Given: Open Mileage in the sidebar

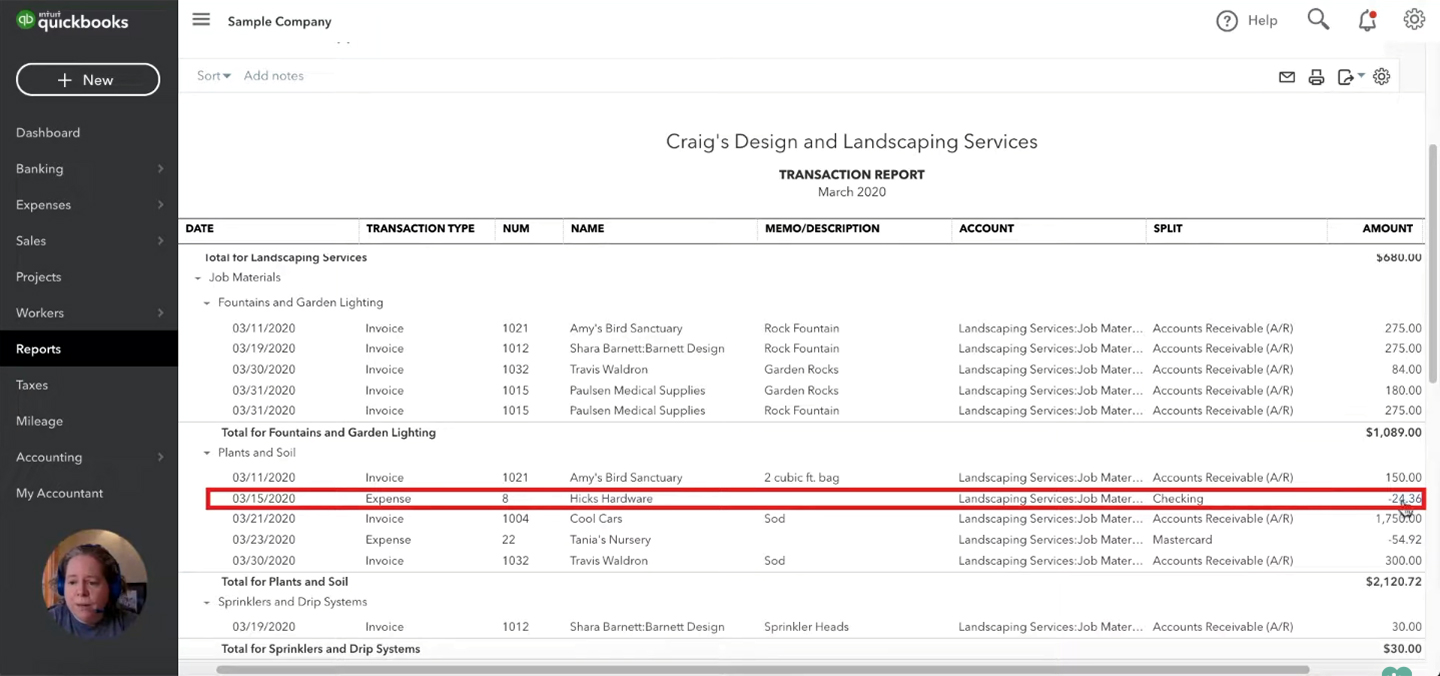Looking at the screenshot, I should (39, 421).
